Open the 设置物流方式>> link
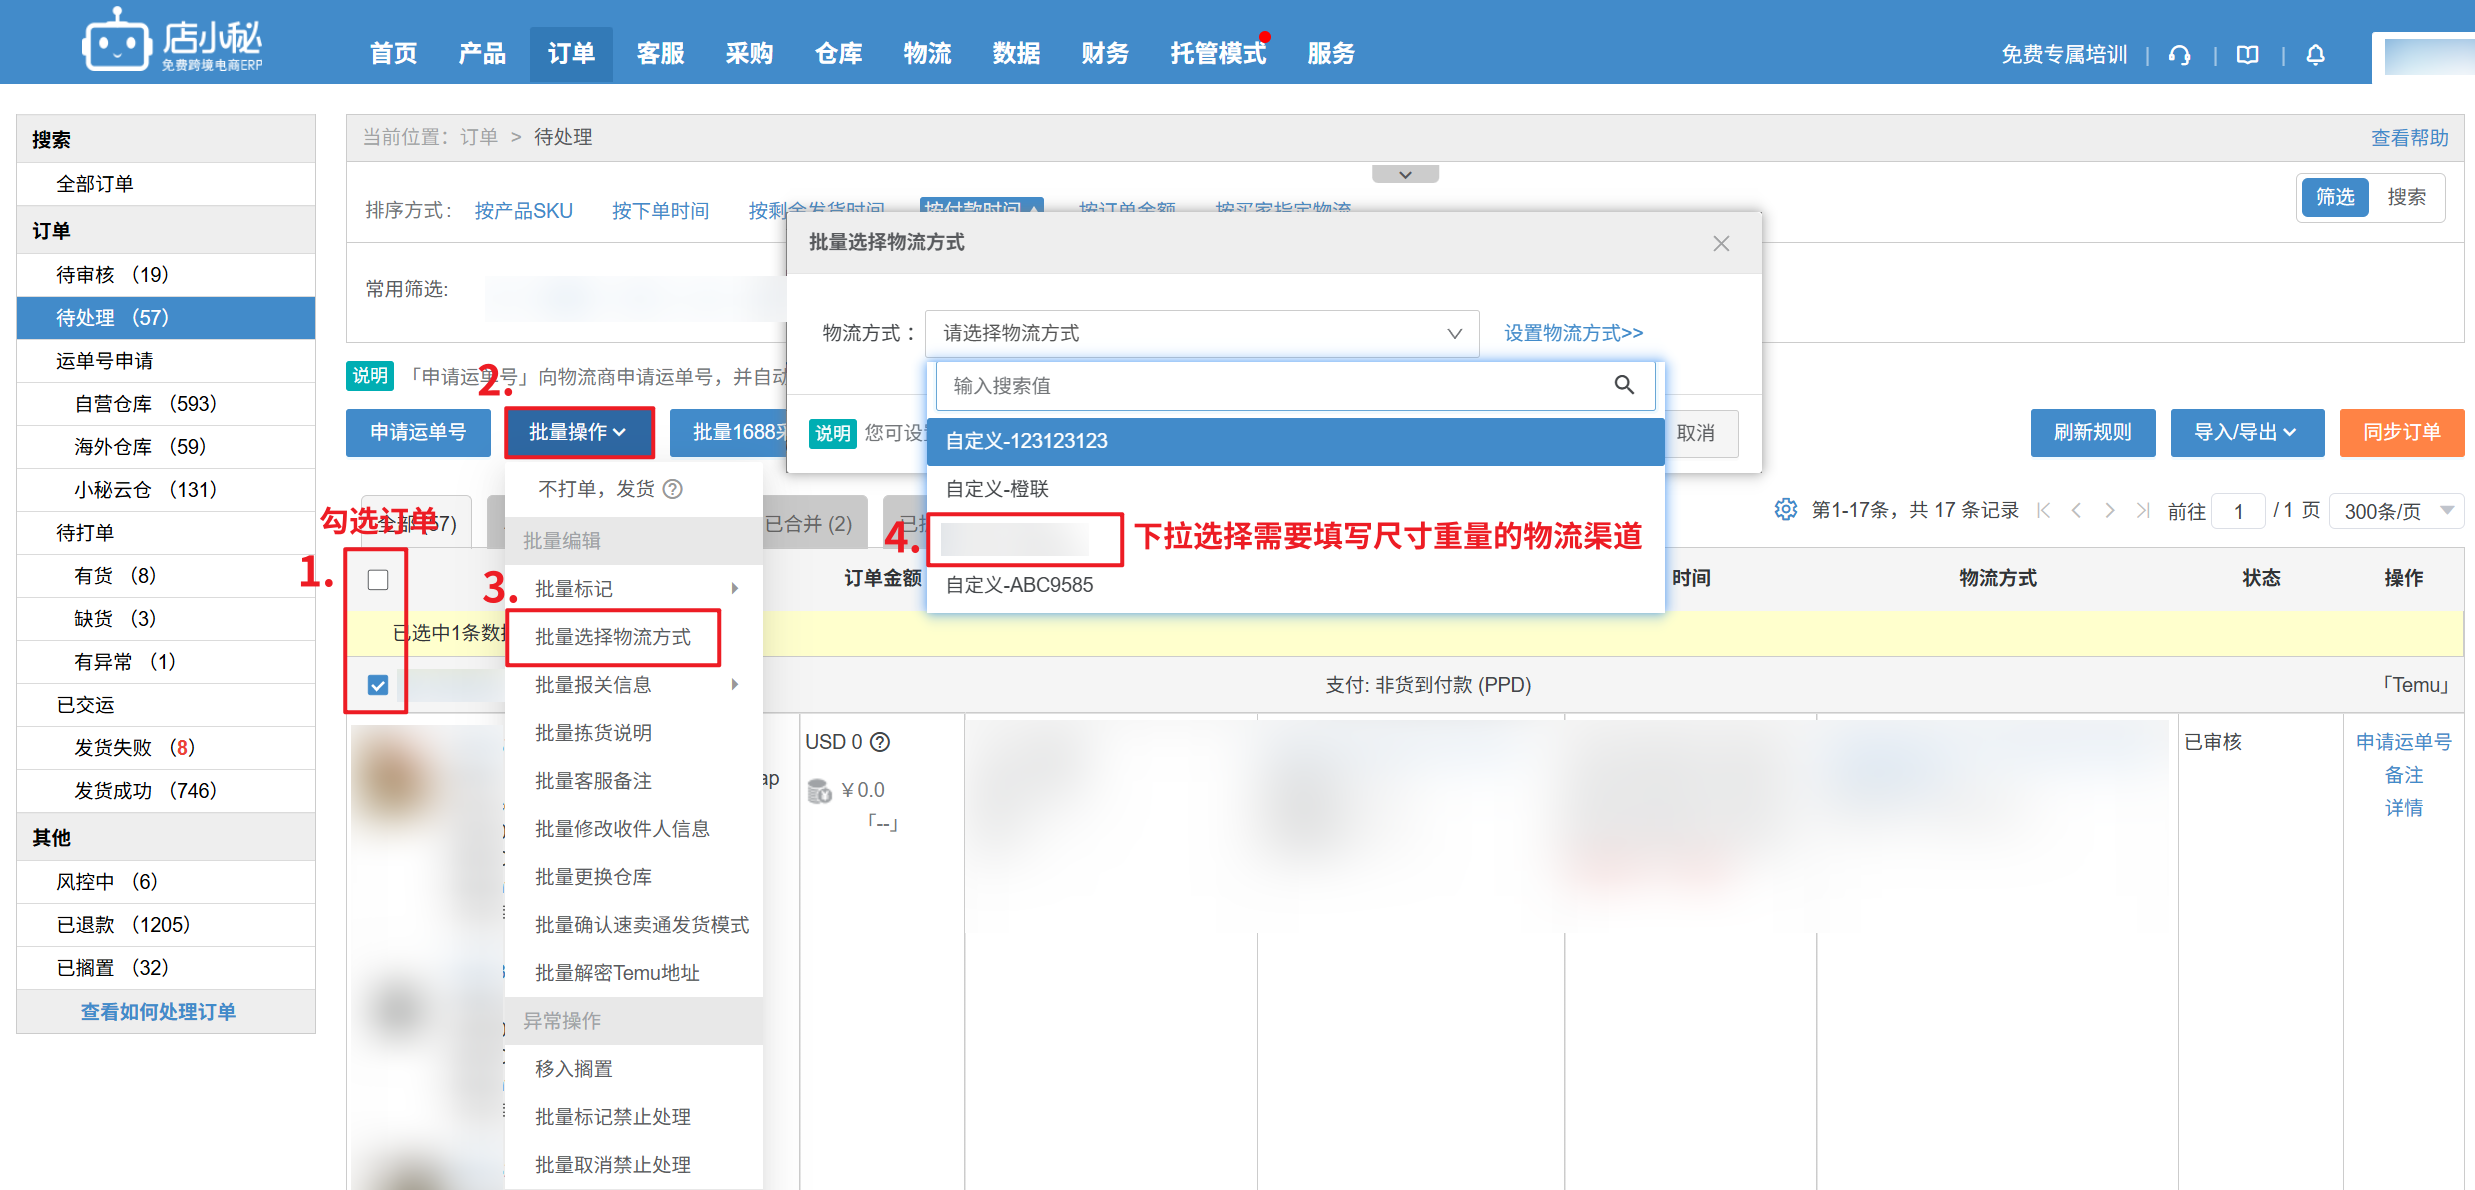 1573,333
